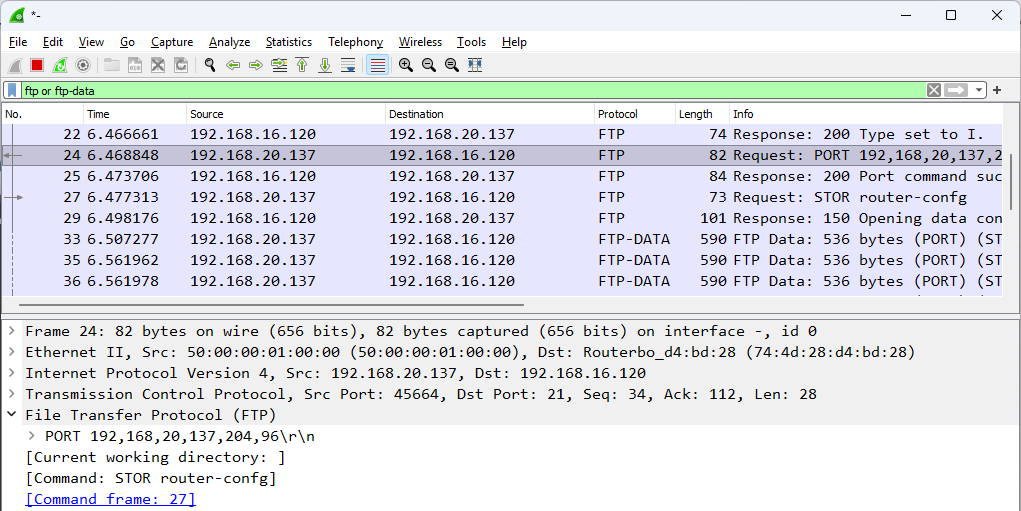Click Current working directory line
This screenshot has width=1021, height=511.
pyautogui.click(x=155, y=457)
